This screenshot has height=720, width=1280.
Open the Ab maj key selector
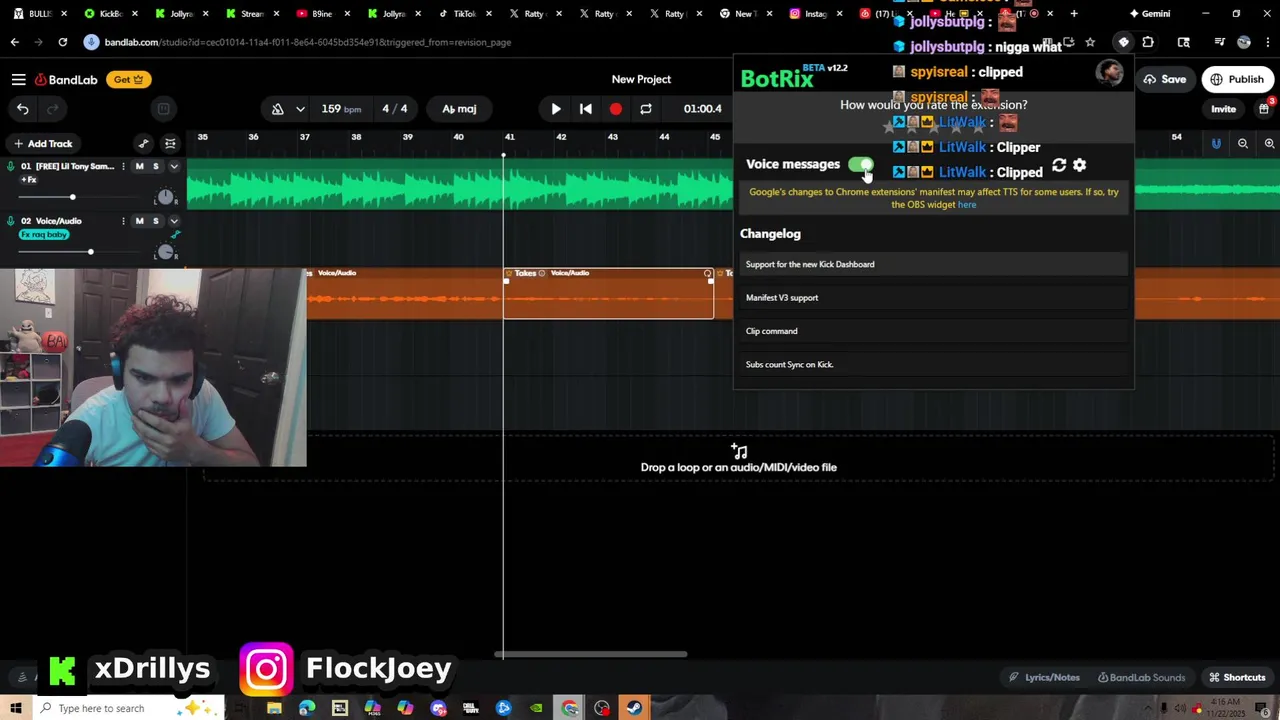[459, 109]
